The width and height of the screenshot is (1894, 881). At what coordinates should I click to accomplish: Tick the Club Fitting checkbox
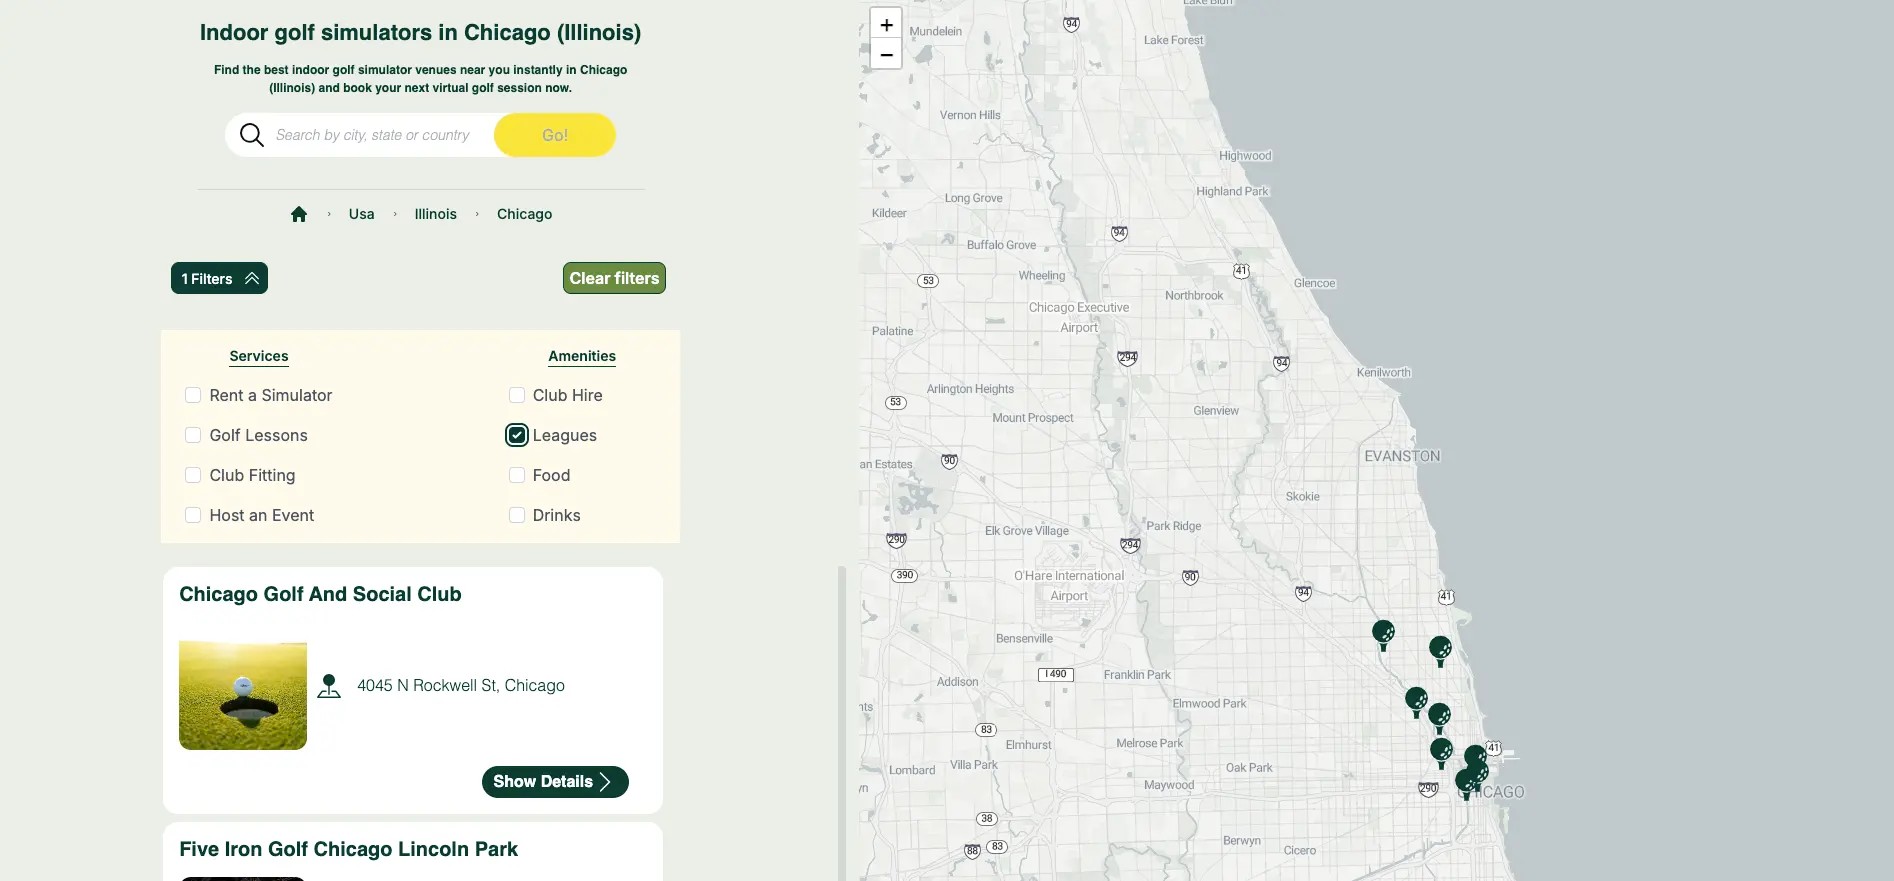[193, 475]
